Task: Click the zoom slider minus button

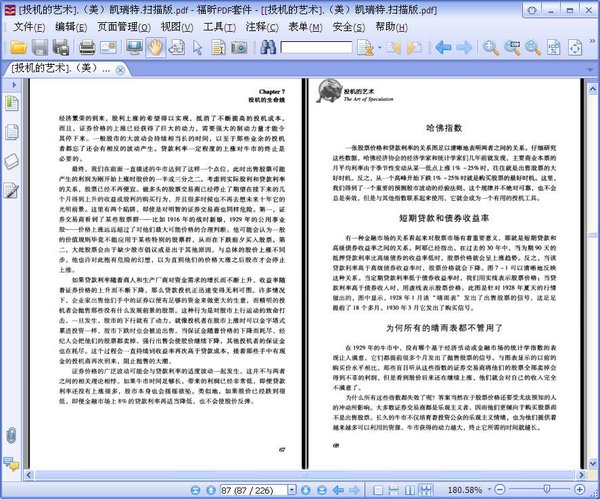Action: [500, 489]
